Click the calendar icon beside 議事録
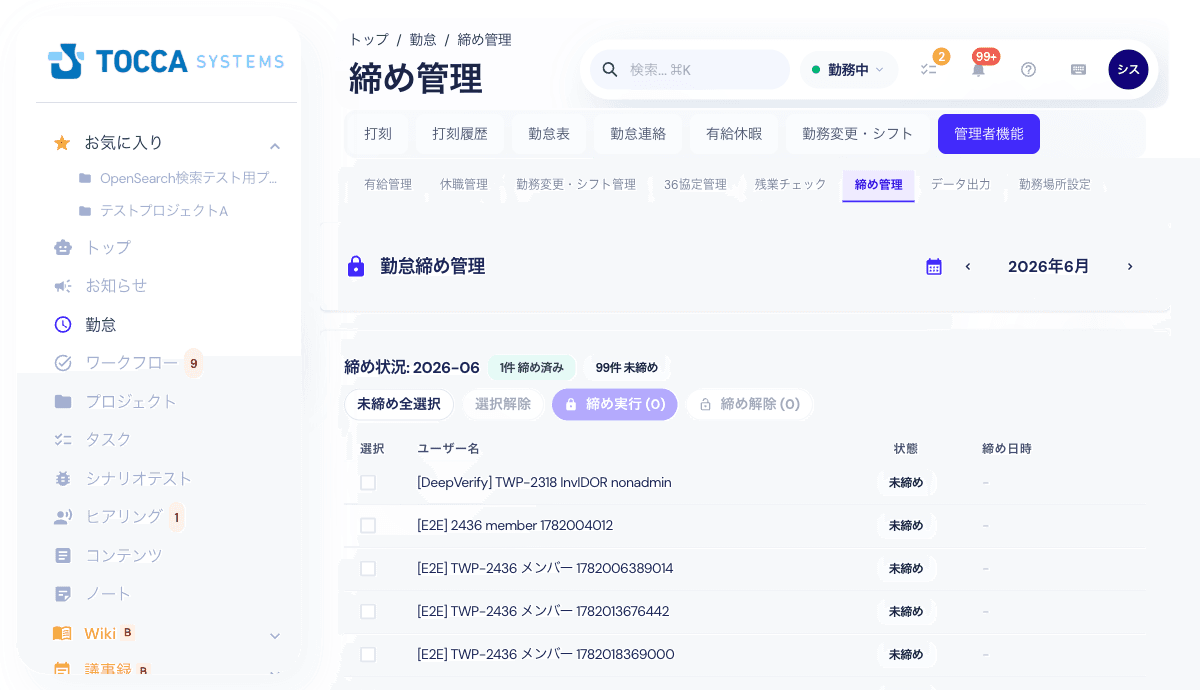The width and height of the screenshot is (1200, 690). tap(62, 670)
